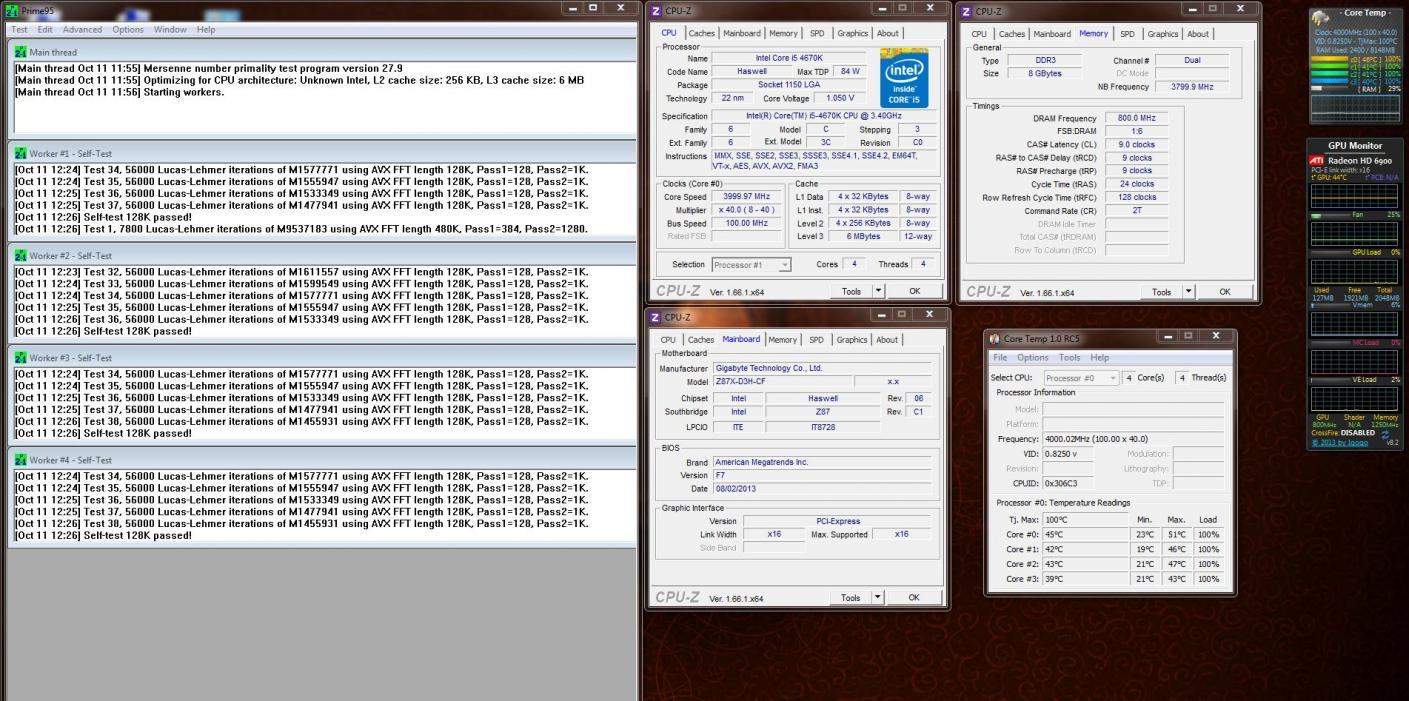The image size is (1409, 701).
Task: Click Tools button in CPU-Z CPU window
Action: [x=850, y=291]
